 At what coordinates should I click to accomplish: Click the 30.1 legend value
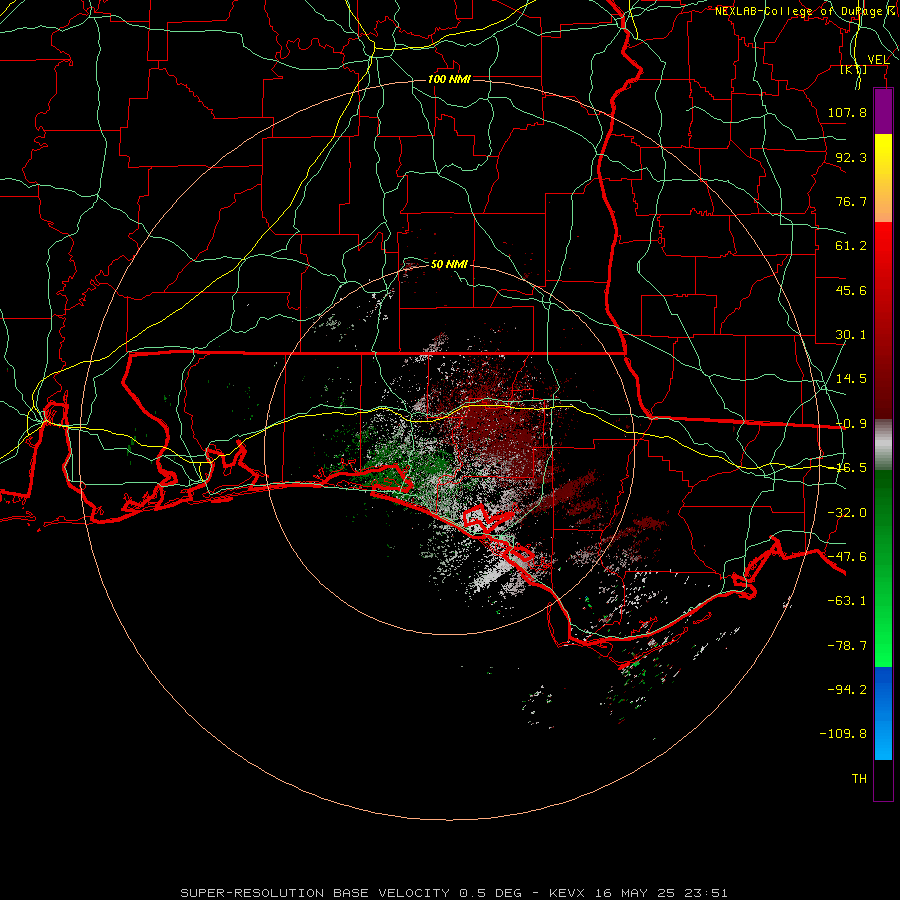pyautogui.click(x=851, y=335)
